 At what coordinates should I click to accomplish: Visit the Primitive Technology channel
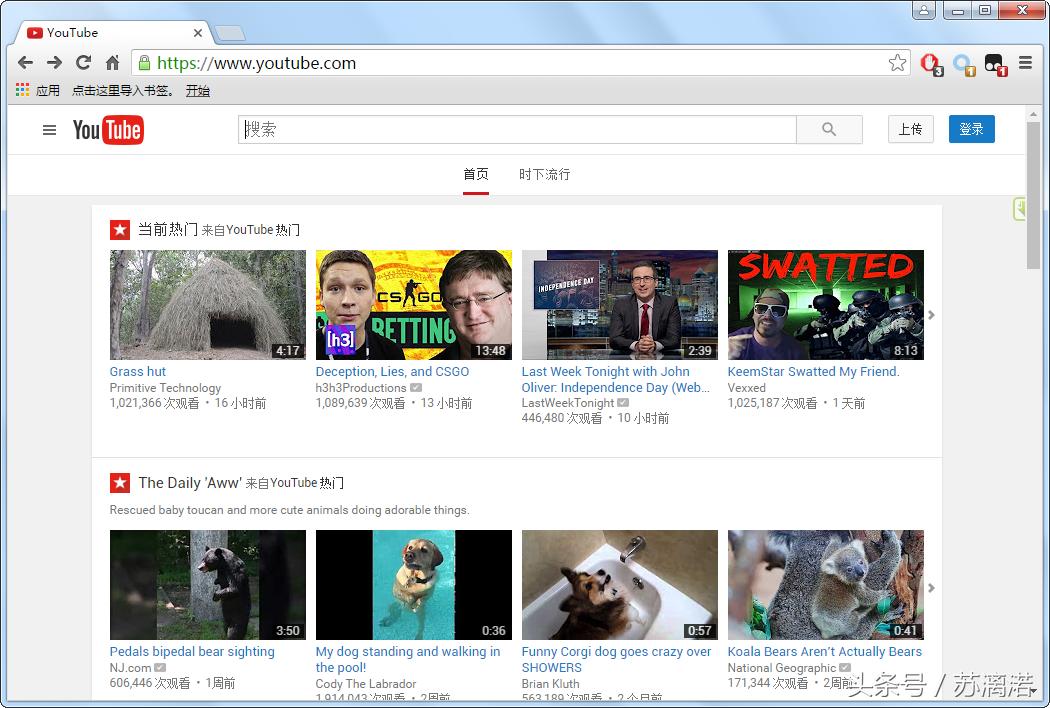[x=165, y=388]
